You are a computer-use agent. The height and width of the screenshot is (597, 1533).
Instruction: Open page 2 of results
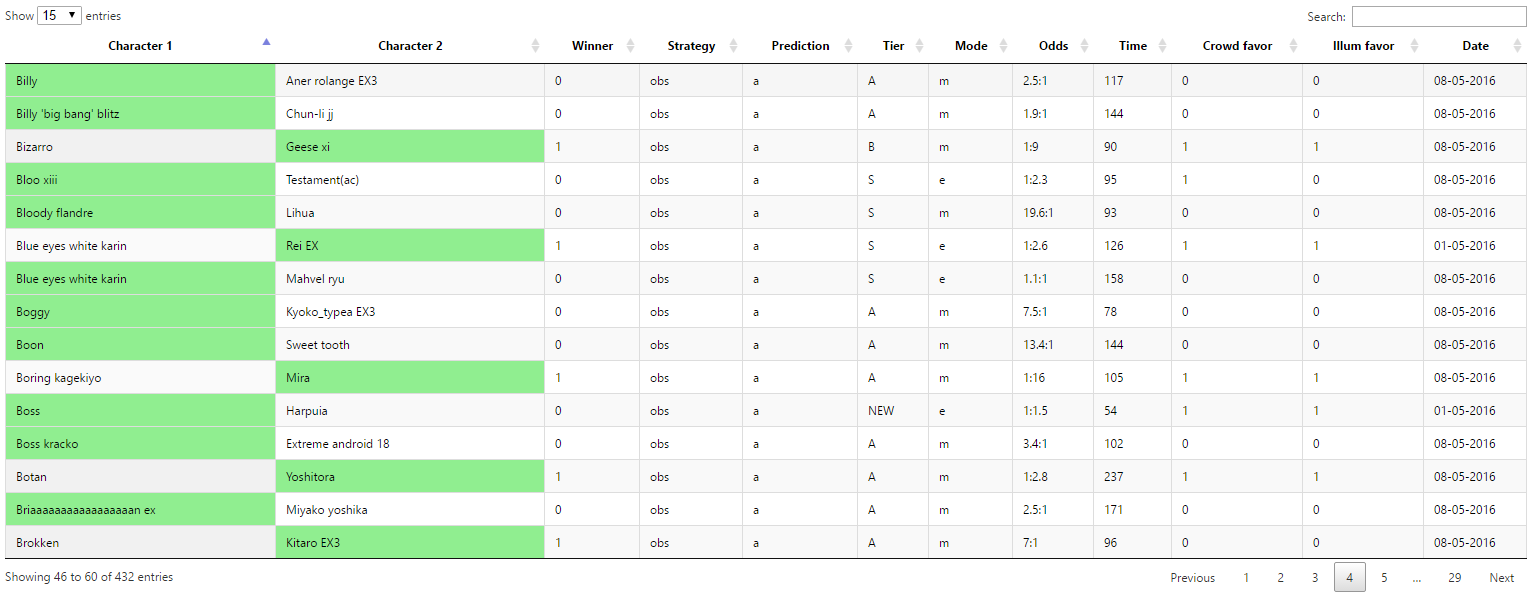(1280, 578)
